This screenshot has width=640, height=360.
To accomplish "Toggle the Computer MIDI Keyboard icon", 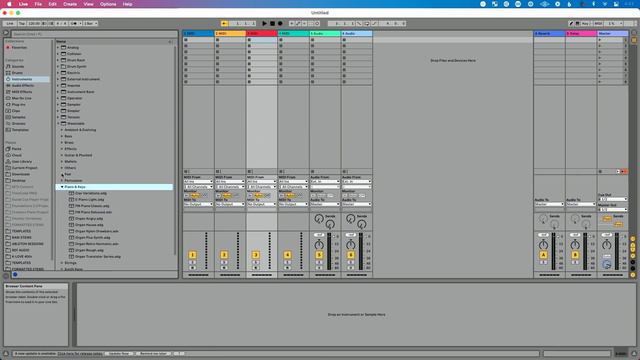I will tap(577, 24).
